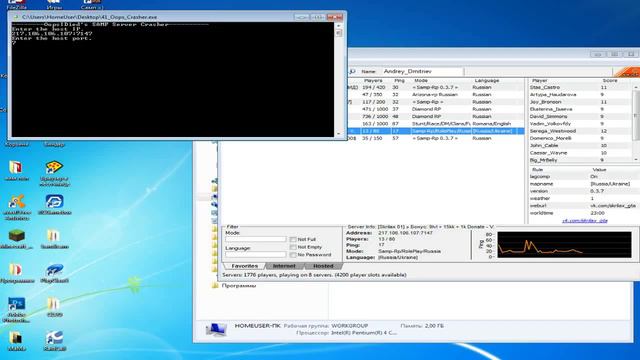Click the console window scrollbar down arrow
The image size is (640, 360).
[338, 133]
